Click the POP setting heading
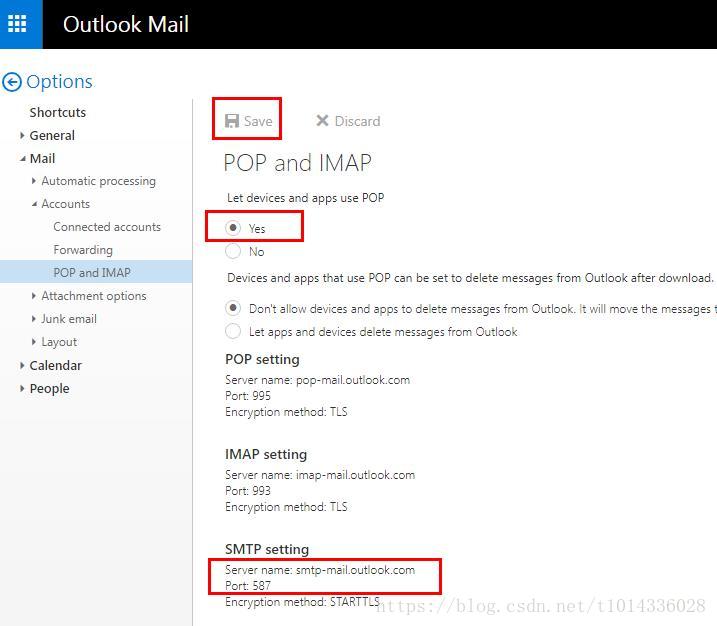This screenshot has width=717, height=626. tap(262, 359)
